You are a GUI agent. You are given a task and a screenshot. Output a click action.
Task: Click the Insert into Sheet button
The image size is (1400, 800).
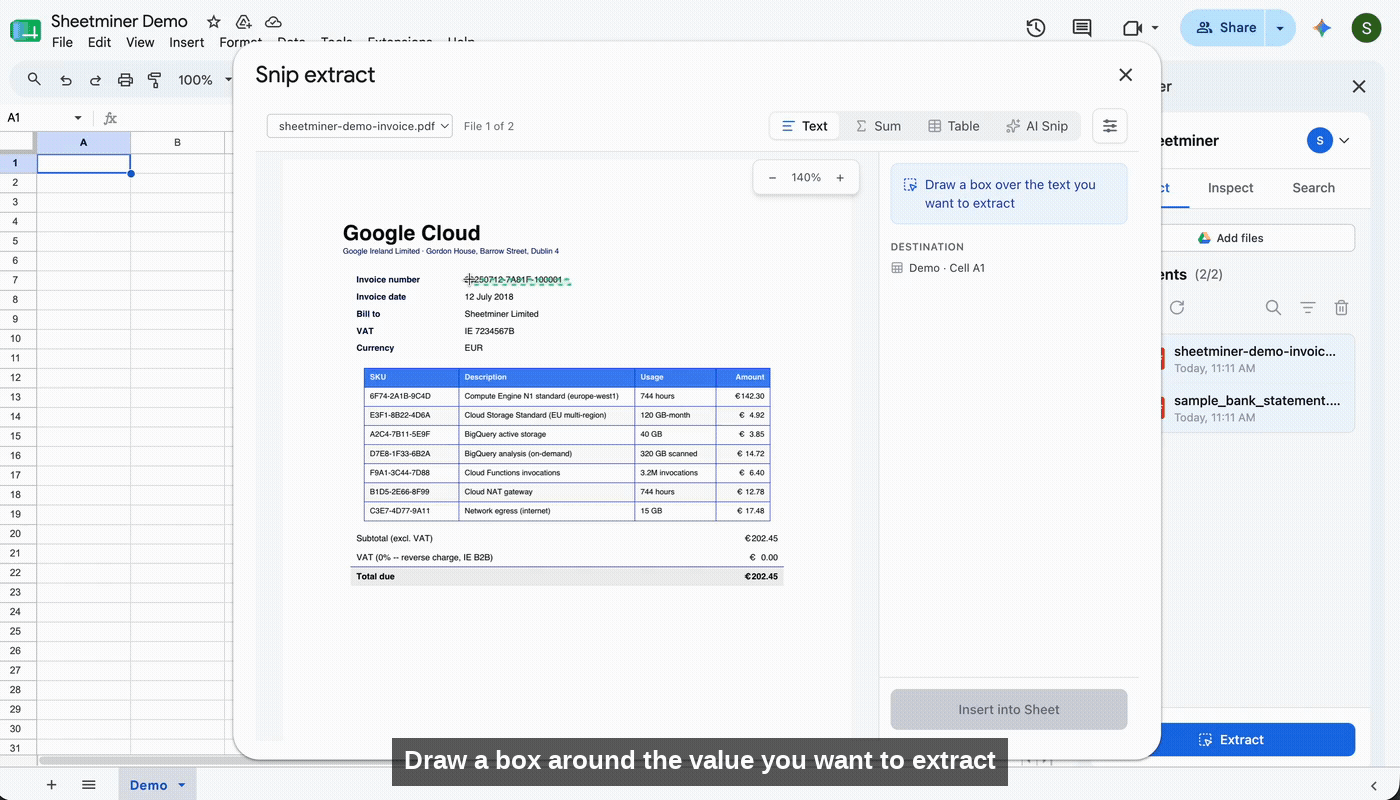click(x=1009, y=709)
